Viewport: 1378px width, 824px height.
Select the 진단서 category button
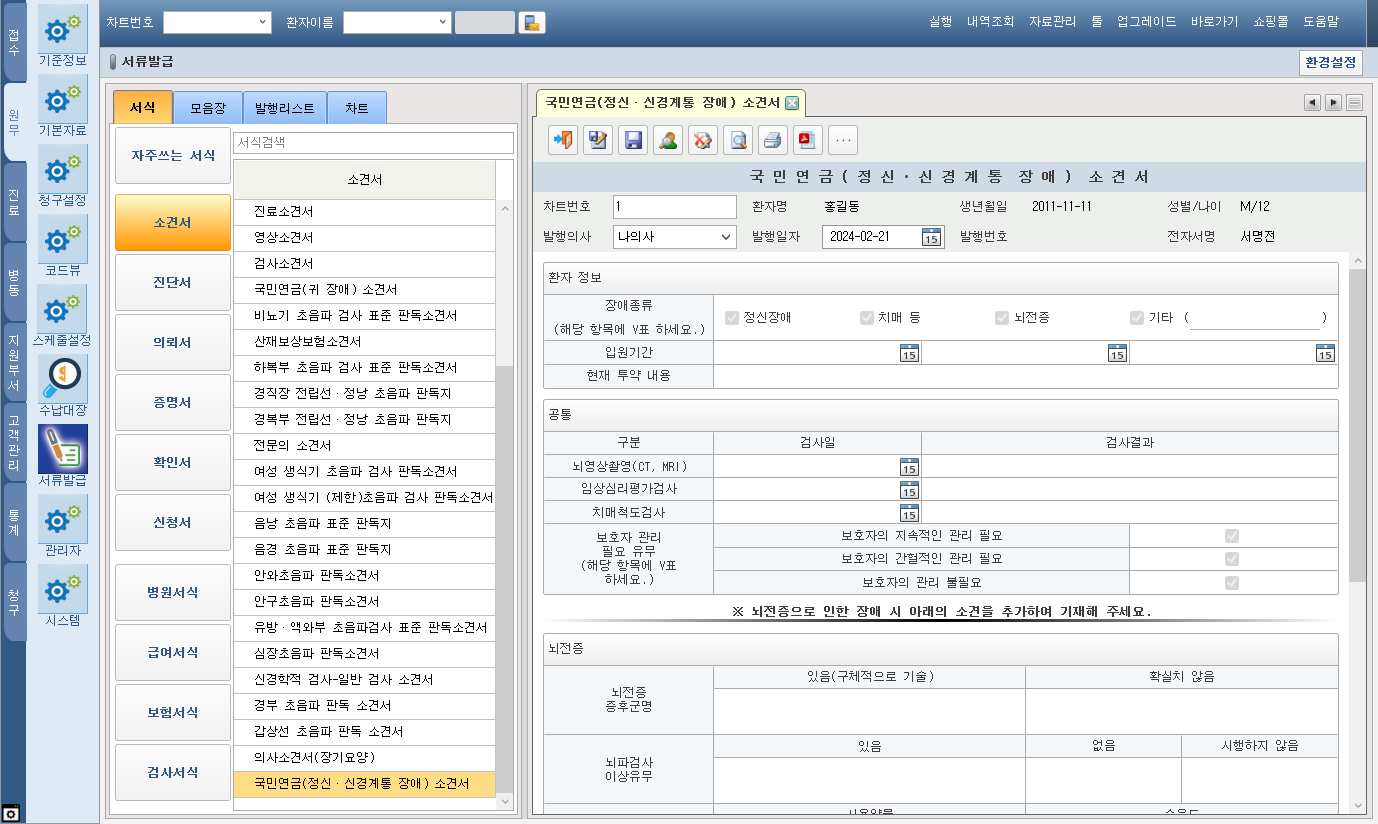pos(172,283)
